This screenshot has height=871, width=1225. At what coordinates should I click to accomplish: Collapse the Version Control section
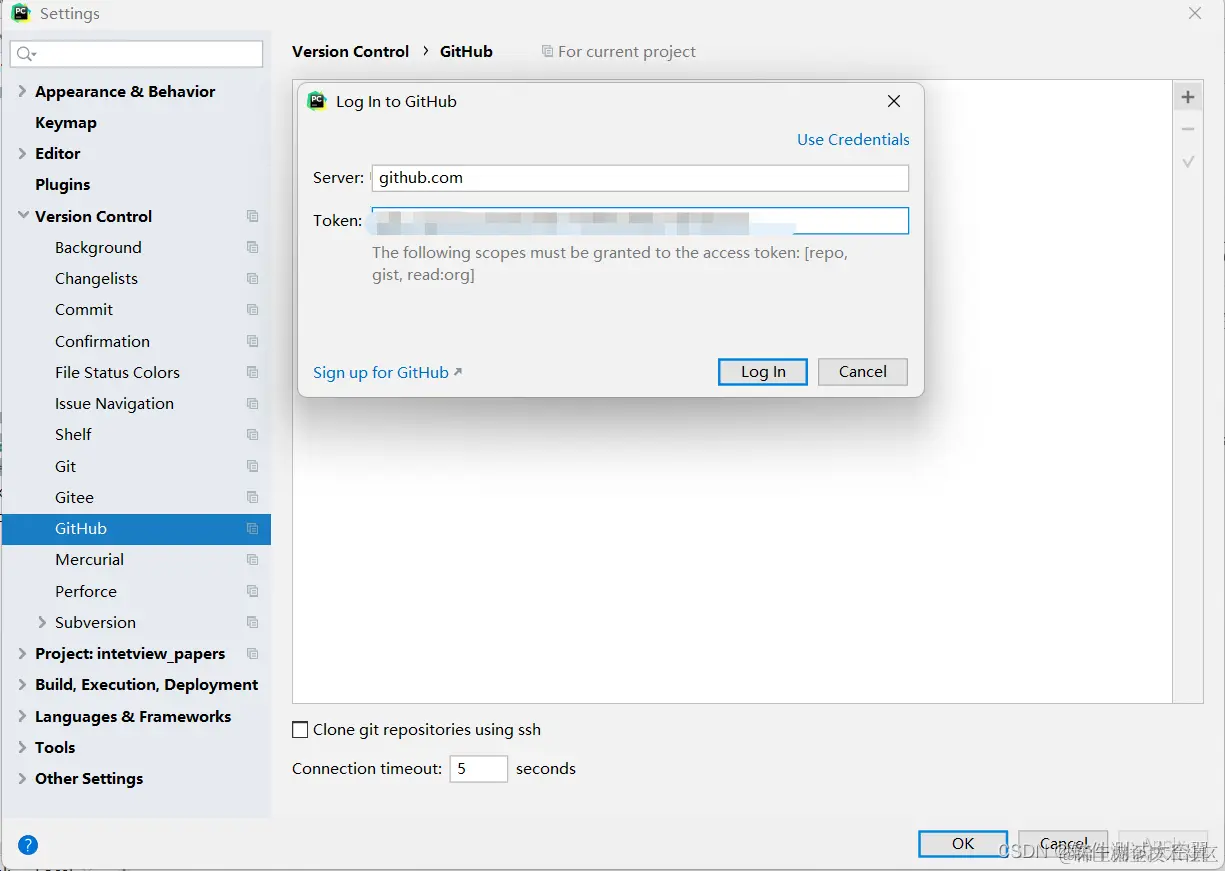coord(22,216)
